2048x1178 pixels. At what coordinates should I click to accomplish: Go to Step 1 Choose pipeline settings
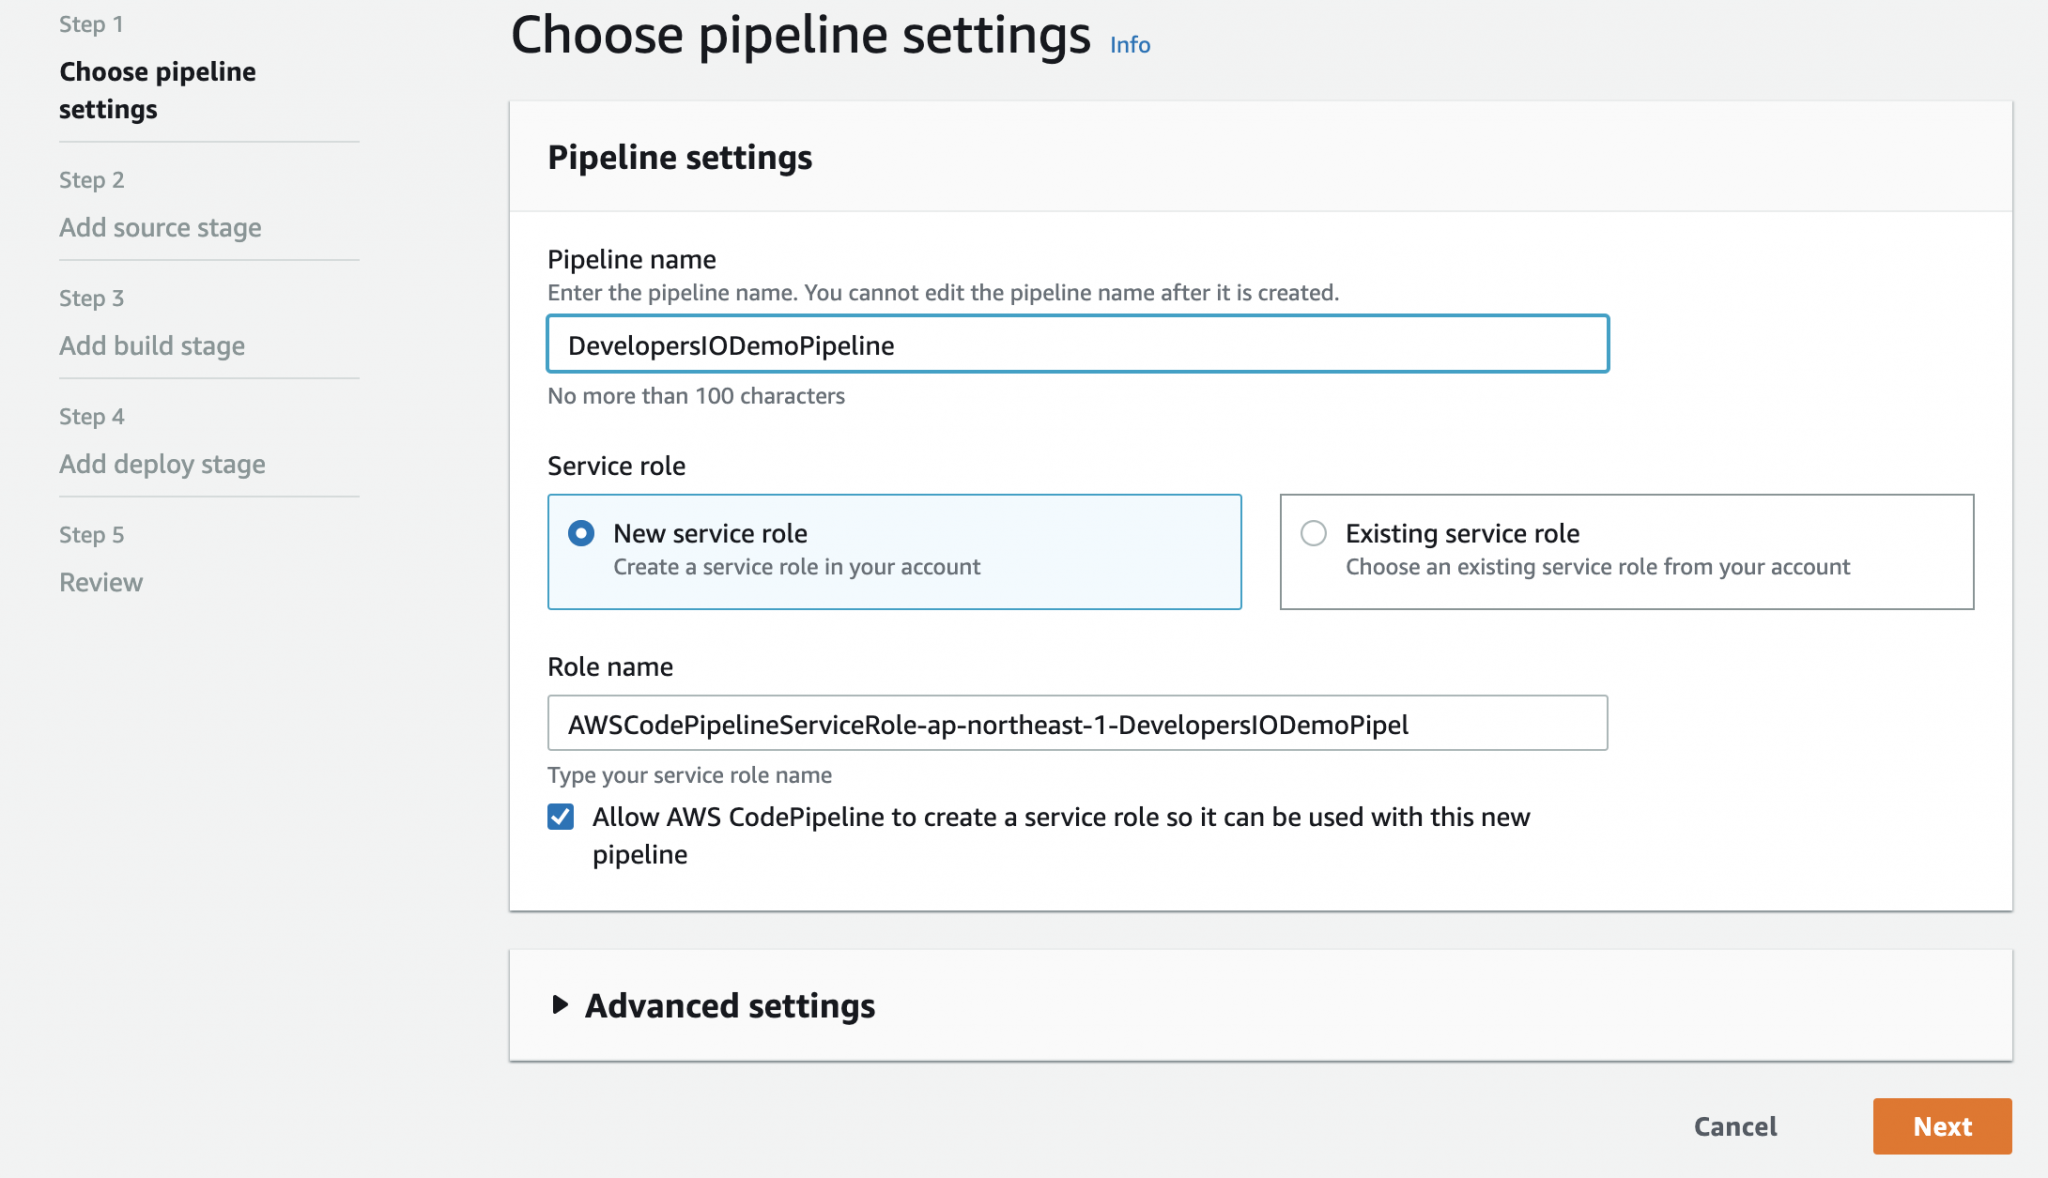(x=157, y=90)
